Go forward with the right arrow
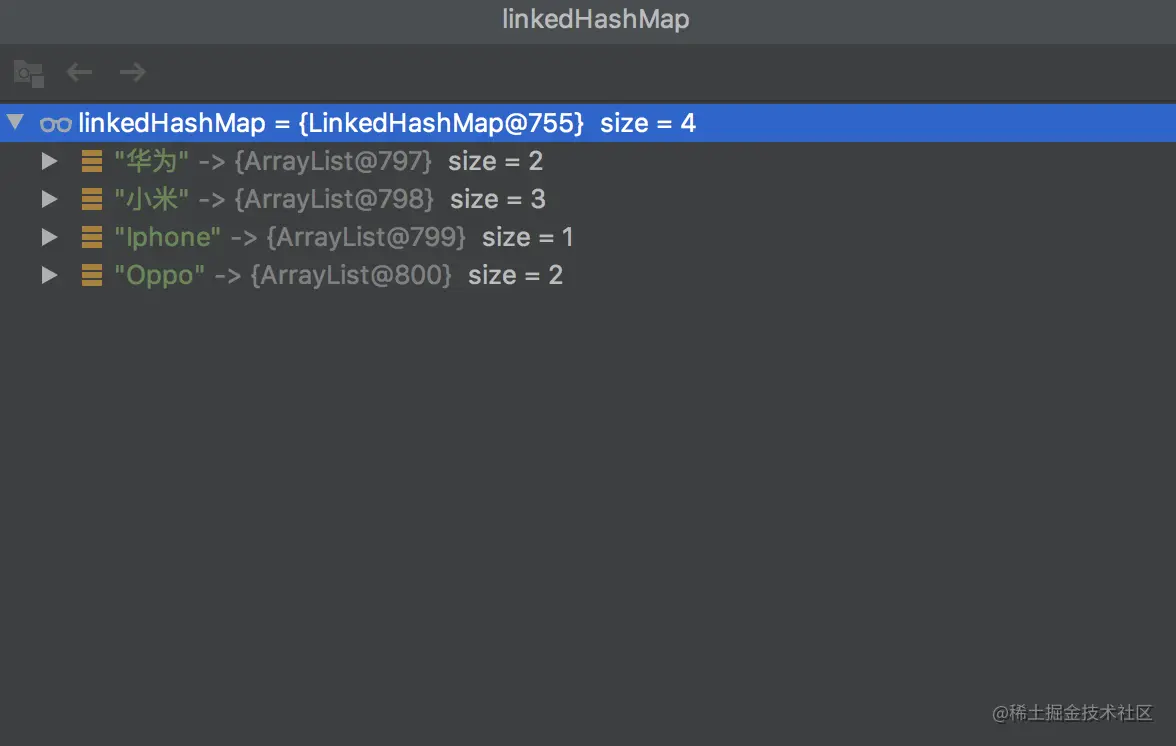1176x746 pixels. (x=133, y=72)
